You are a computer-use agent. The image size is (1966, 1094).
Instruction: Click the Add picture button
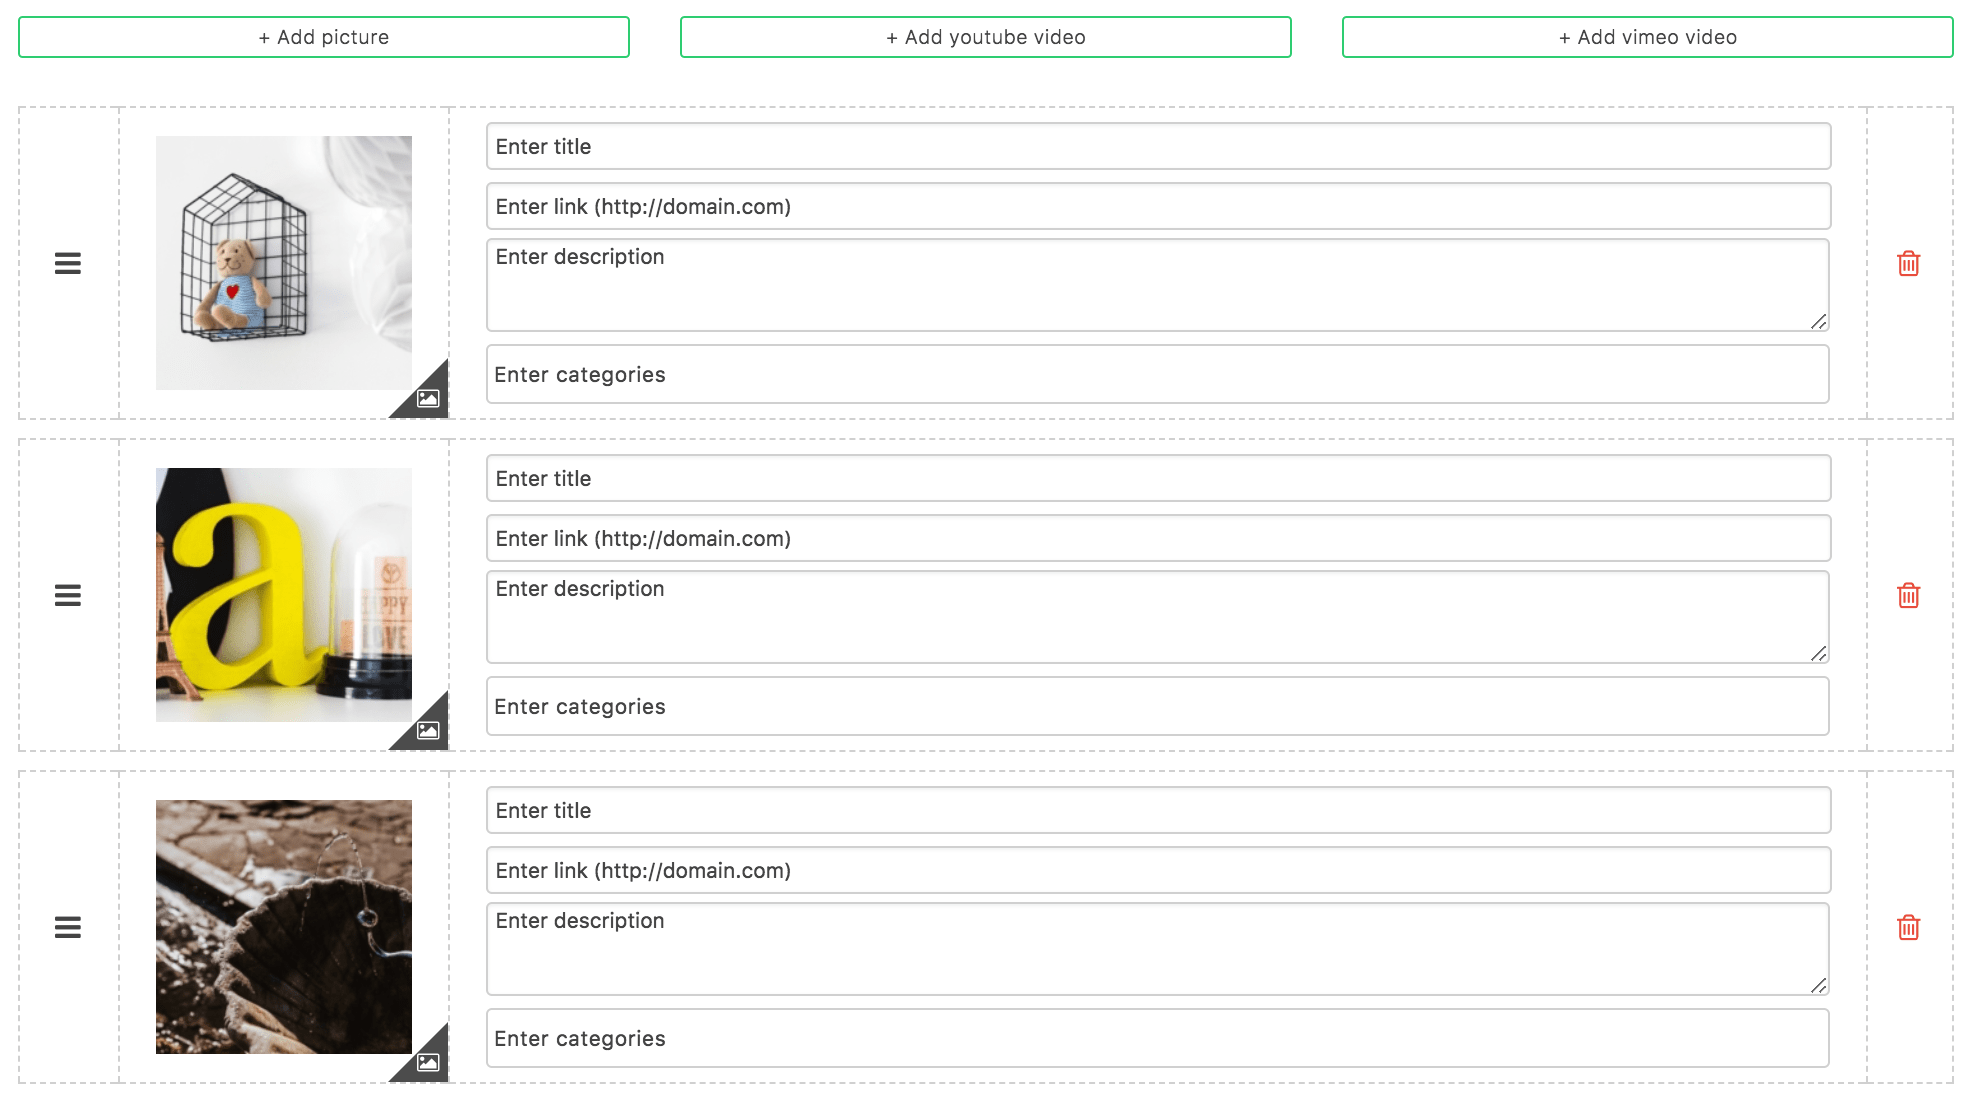click(323, 37)
